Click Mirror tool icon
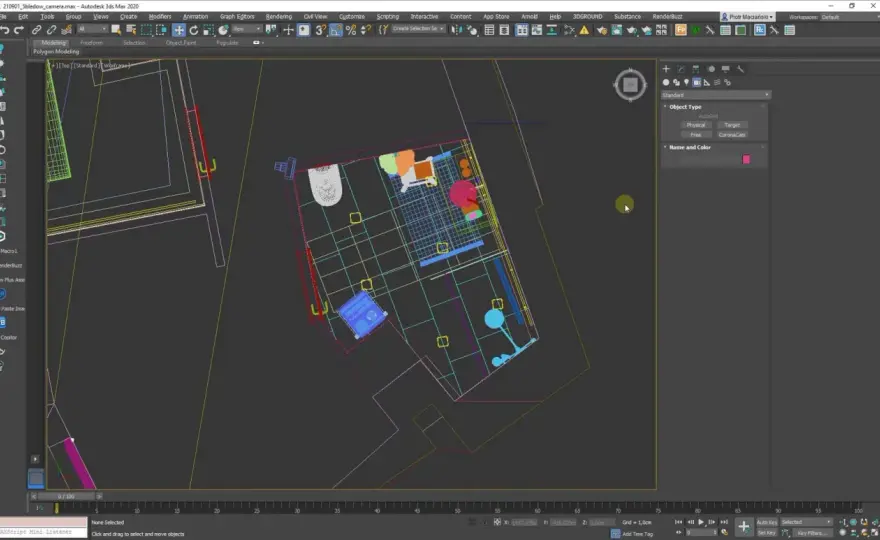Image resolution: width=880 pixels, height=540 pixels. [456, 30]
